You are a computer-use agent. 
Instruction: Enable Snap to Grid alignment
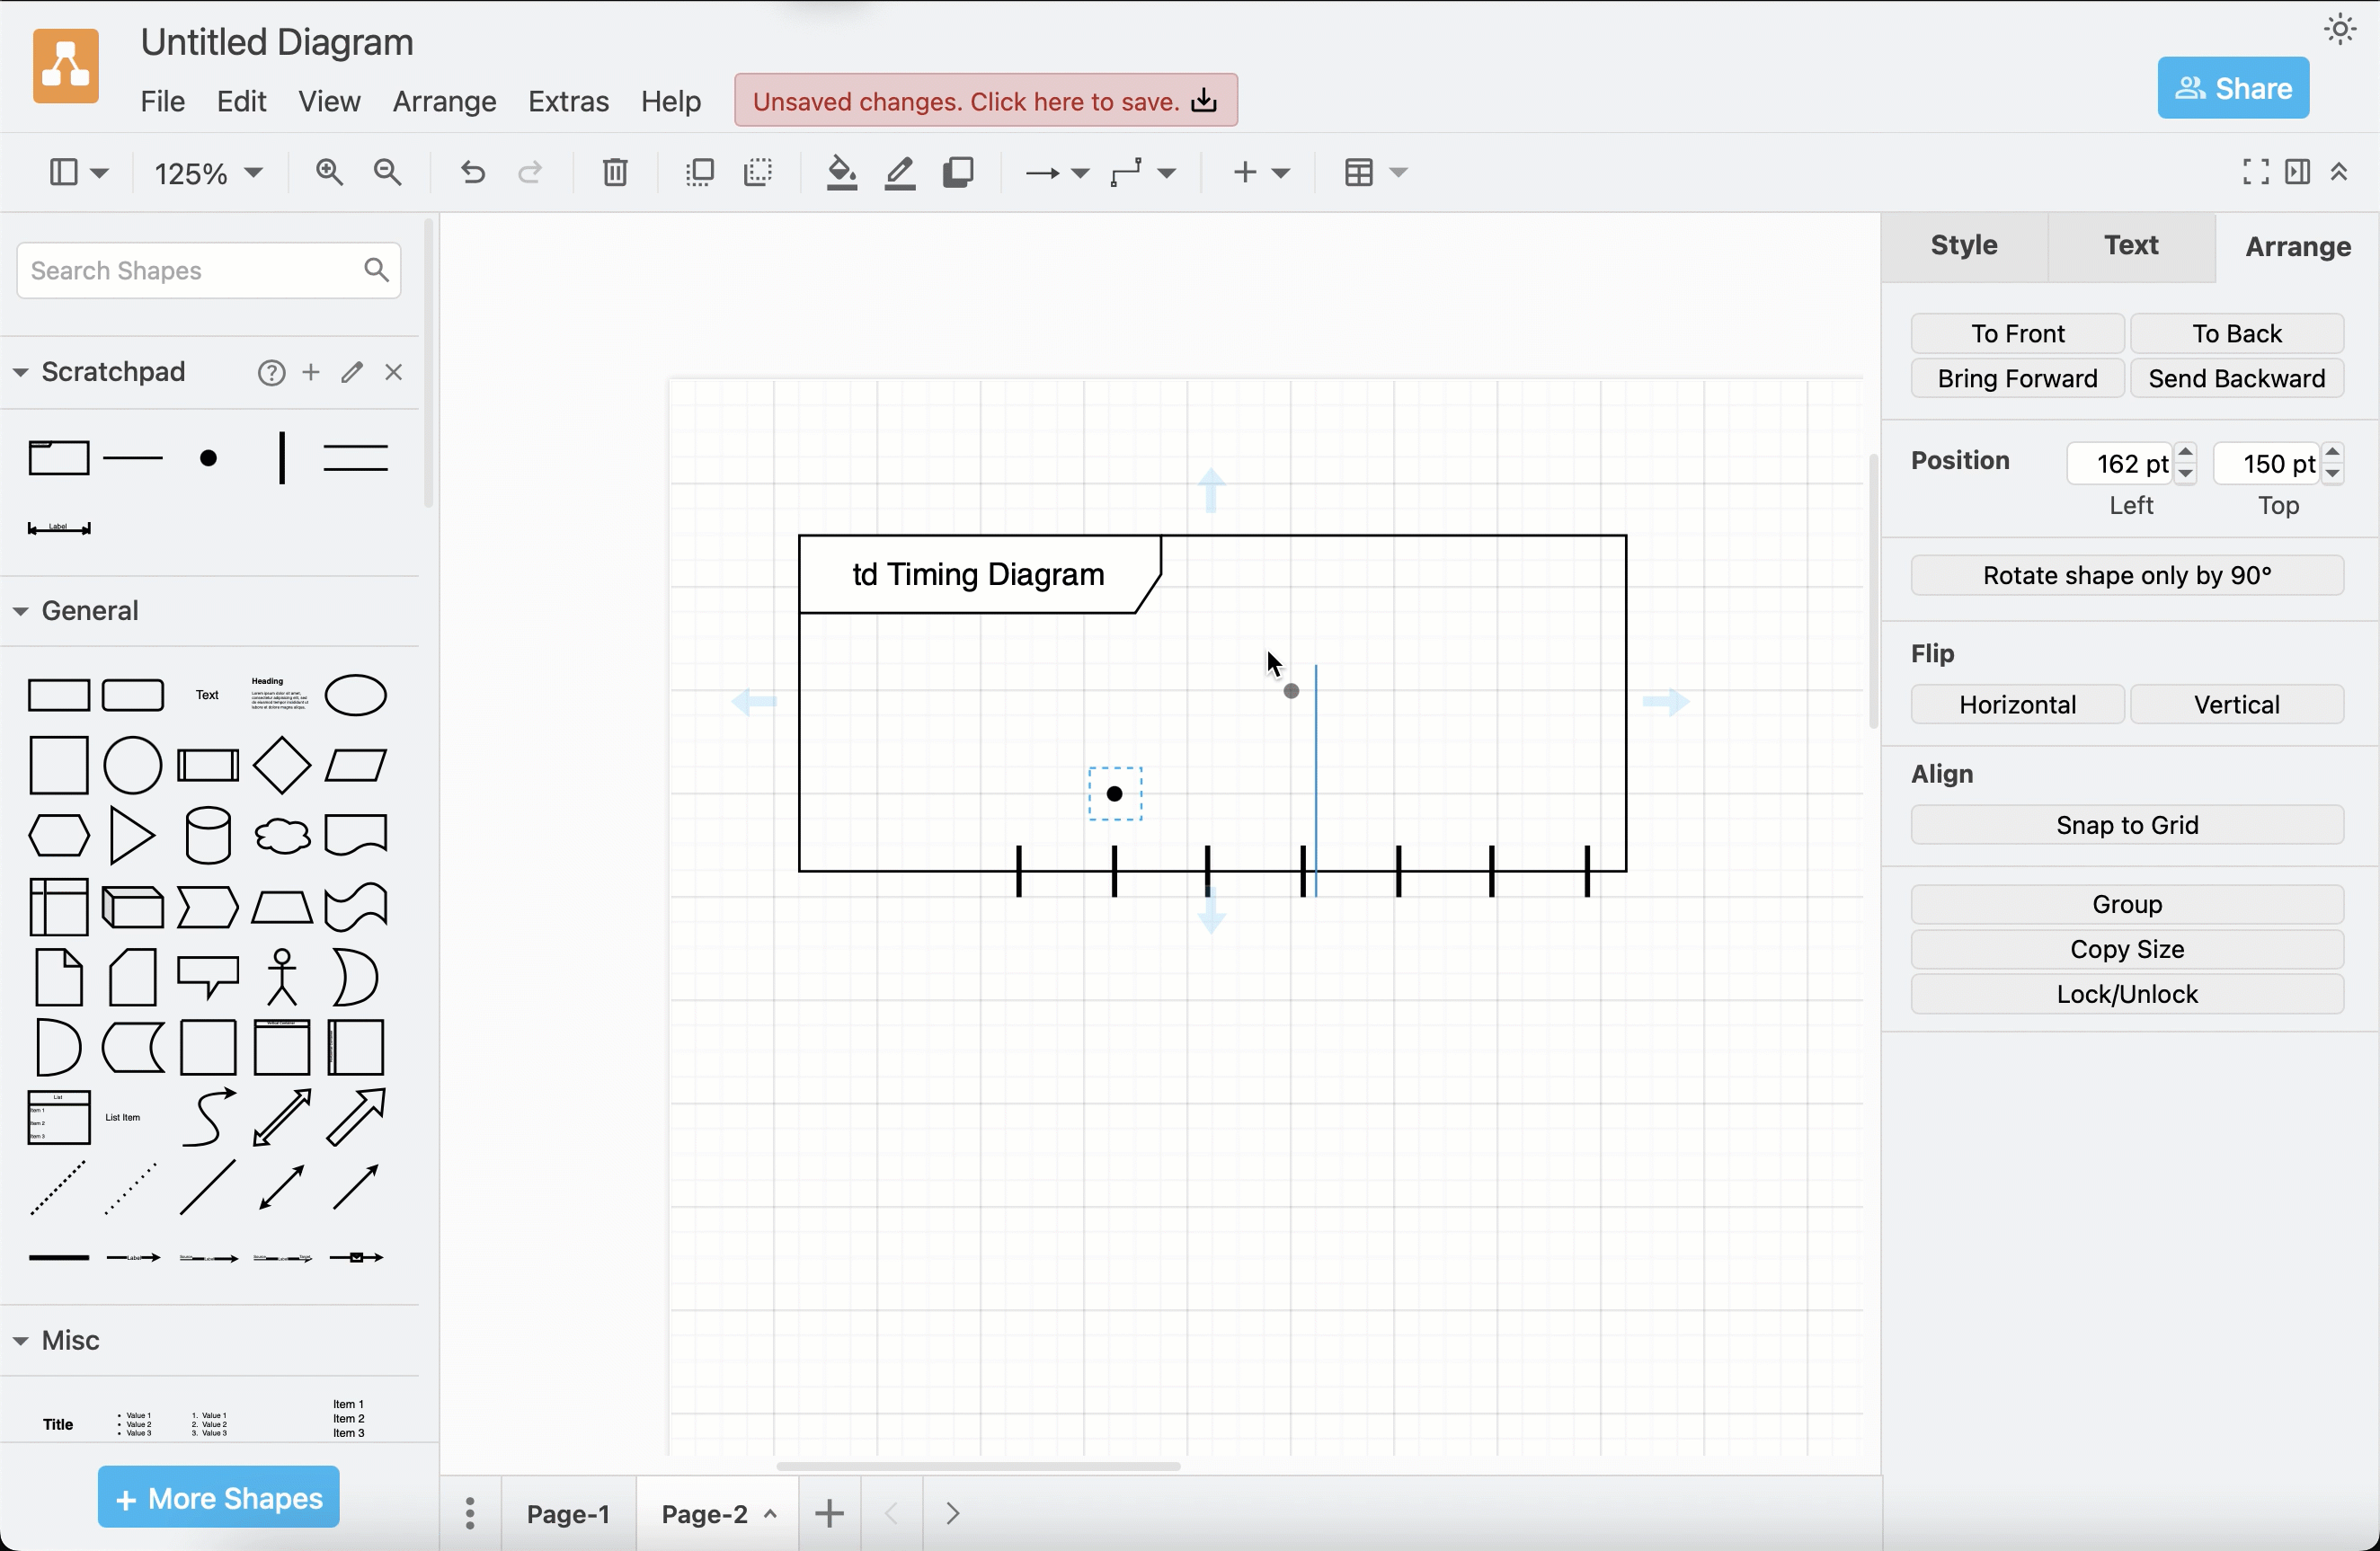(x=2126, y=824)
